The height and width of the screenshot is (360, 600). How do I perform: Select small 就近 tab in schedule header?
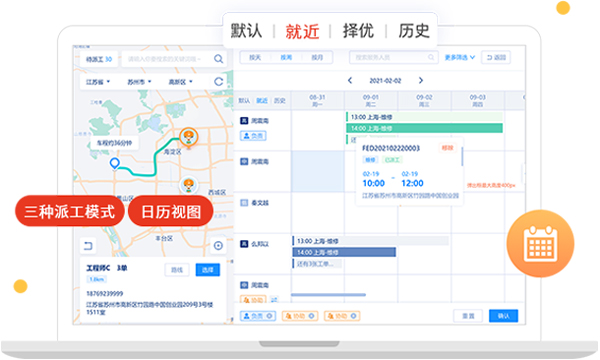pyautogui.click(x=262, y=101)
